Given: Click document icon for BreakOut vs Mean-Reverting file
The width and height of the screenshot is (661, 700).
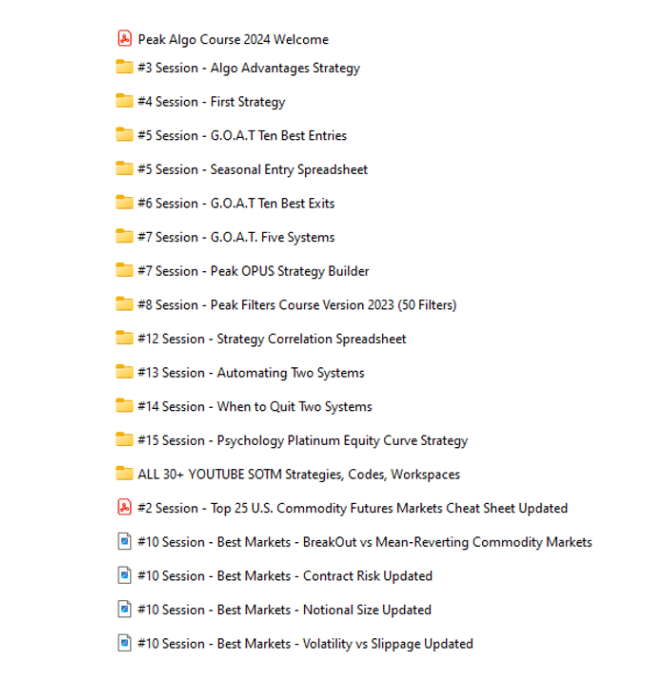Looking at the screenshot, I should 124,542.
